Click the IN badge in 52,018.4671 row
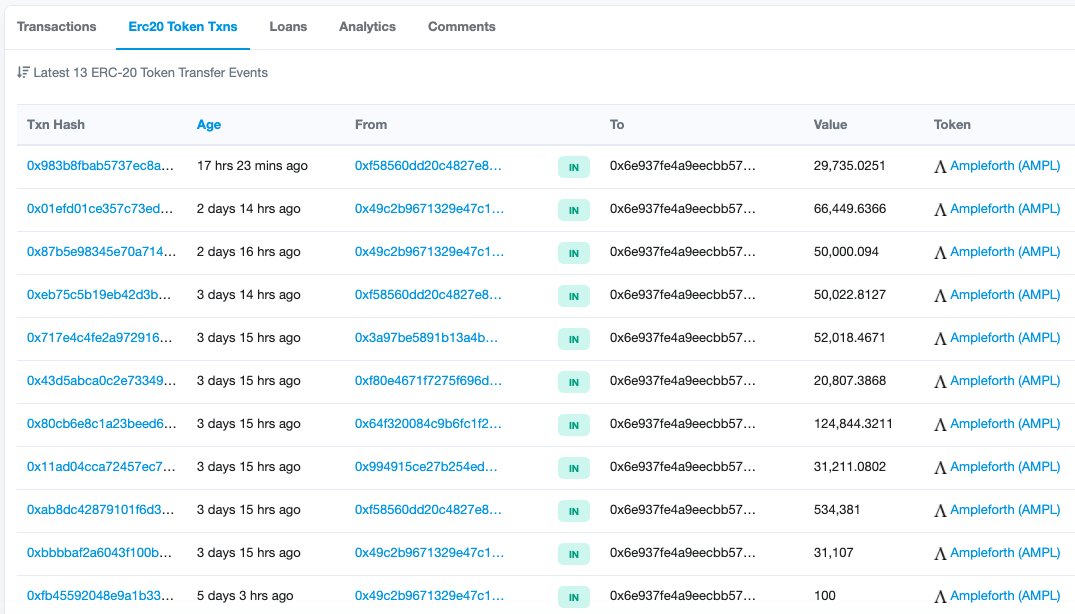Image resolution: width=1075 pixels, height=614 pixels. [574, 339]
